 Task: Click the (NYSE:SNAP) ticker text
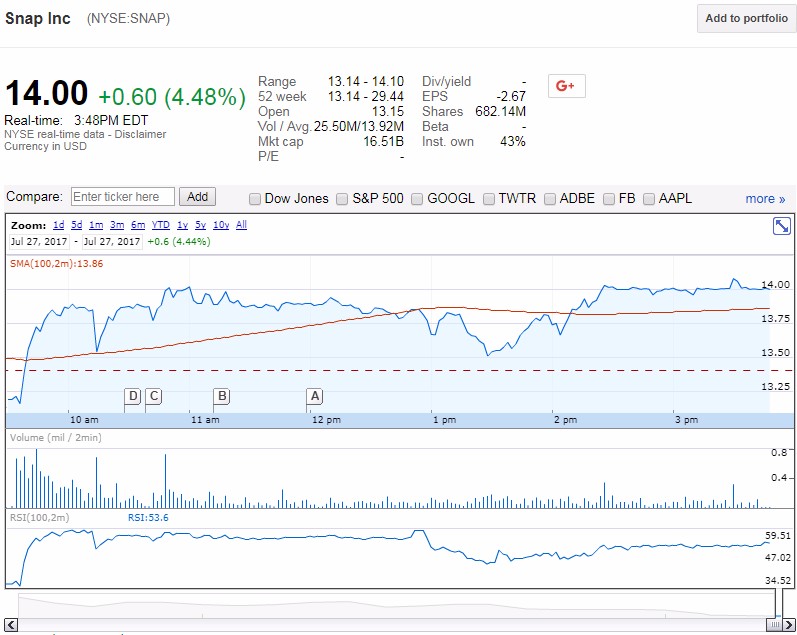(128, 19)
